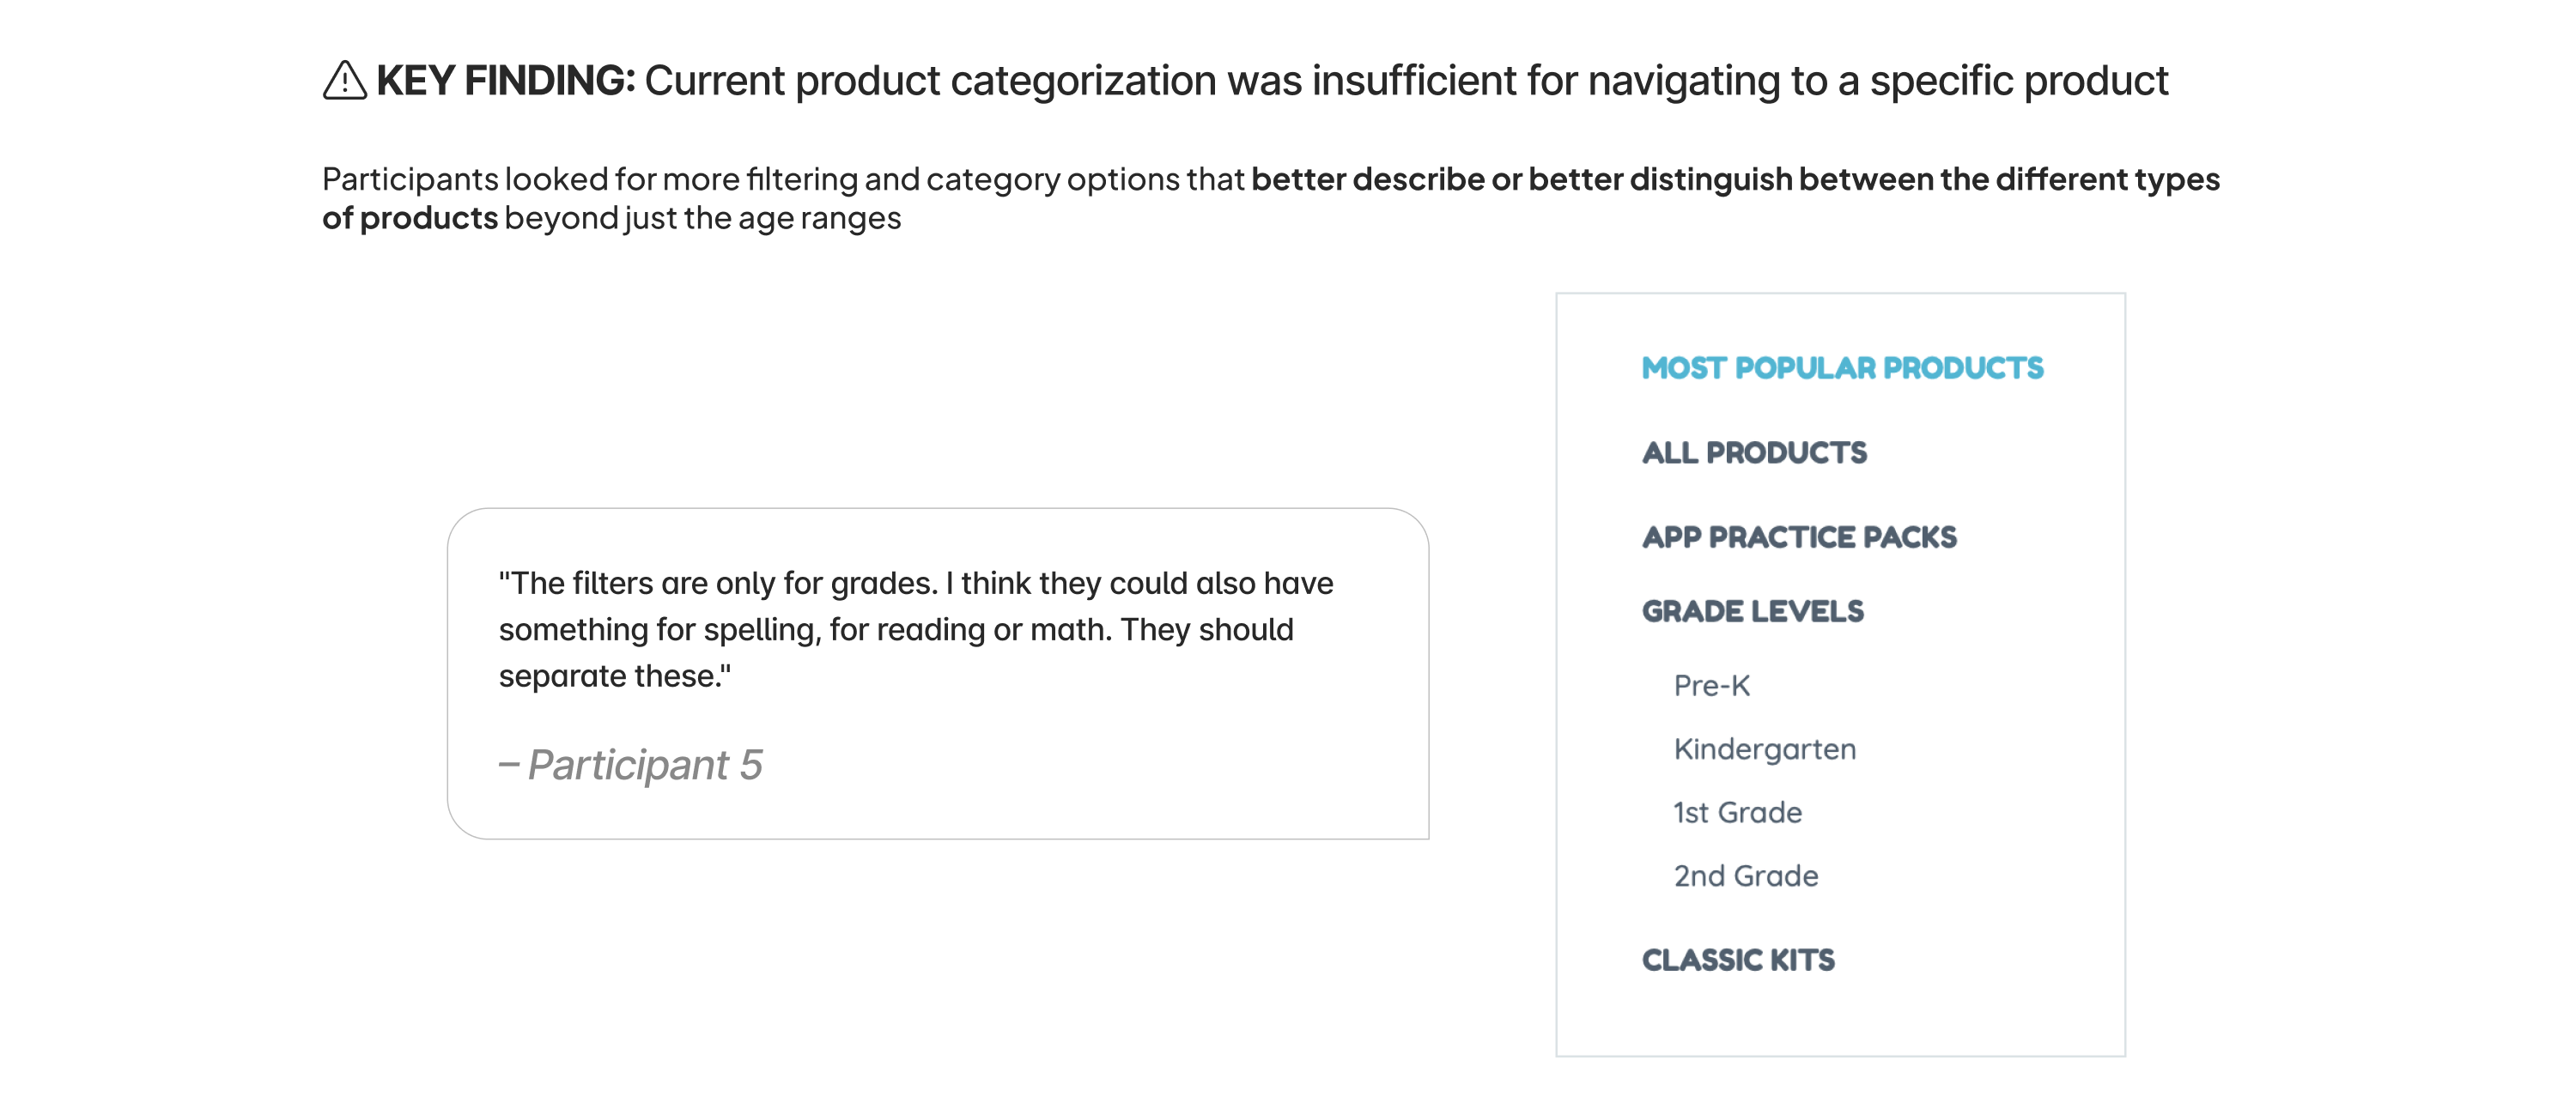Open the Classic Kits category
2576x1115 pixels.
[1738, 960]
